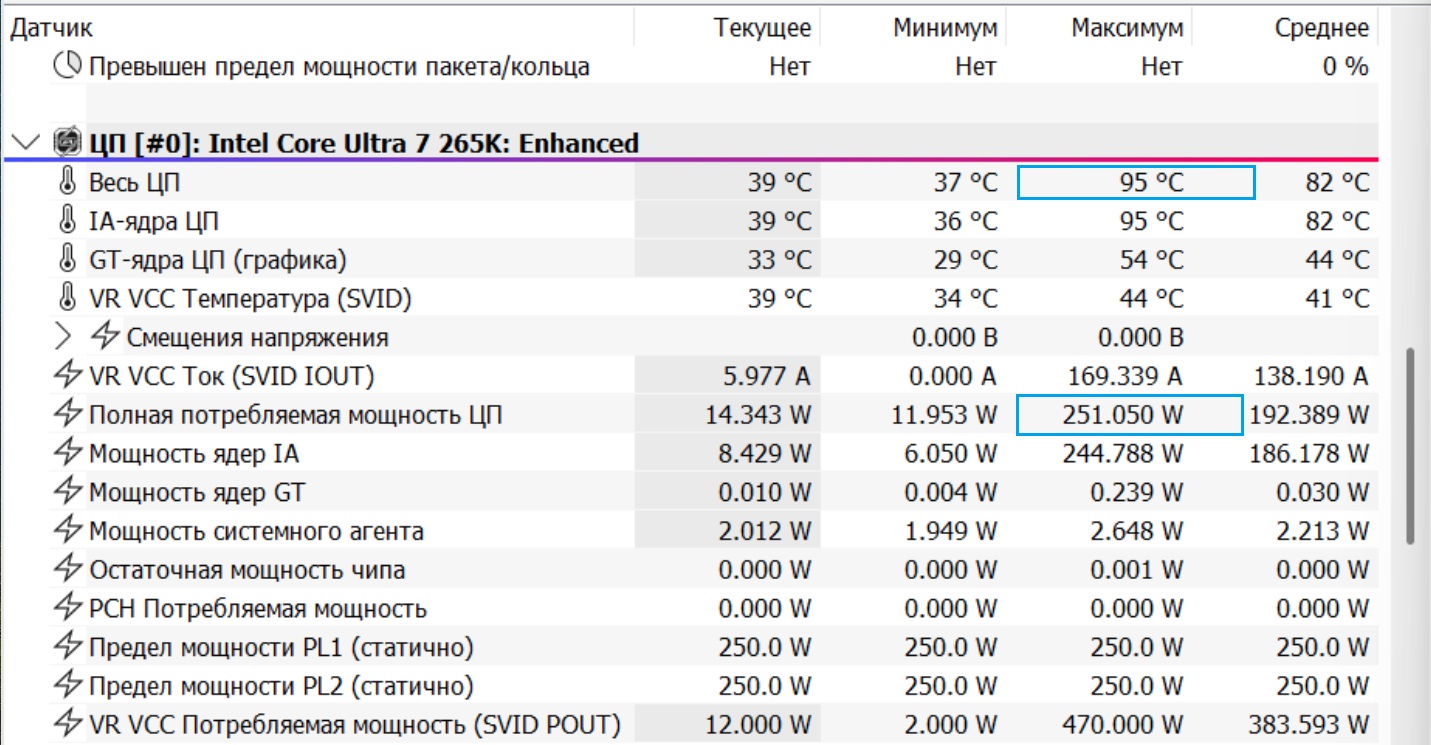
Task: Select lightning icon of 'Предел мощности PL1 (статично)'
Action: pos(67,647)
